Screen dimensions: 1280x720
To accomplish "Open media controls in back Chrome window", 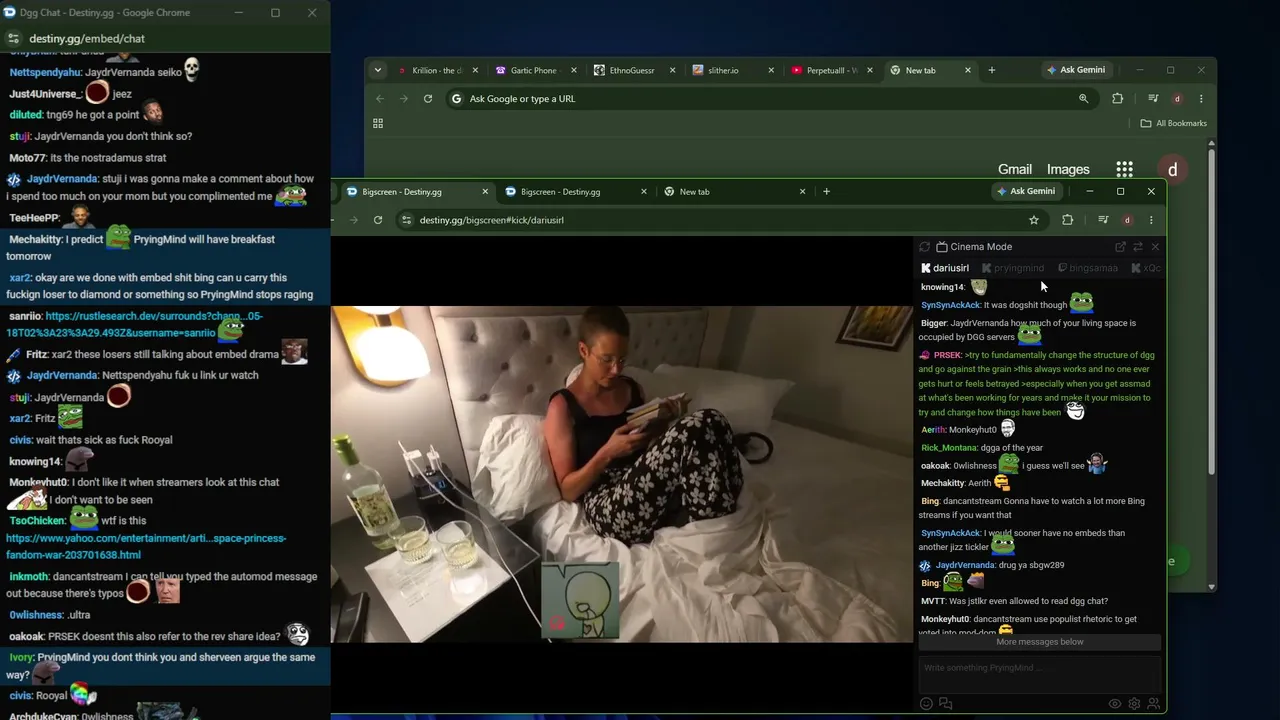I will pos(1153,99).
